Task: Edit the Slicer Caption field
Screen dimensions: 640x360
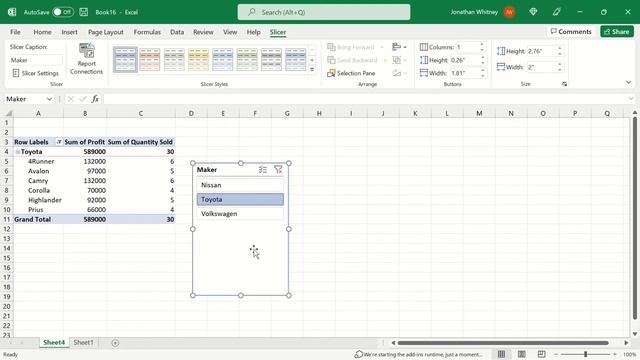Action: 36,60
